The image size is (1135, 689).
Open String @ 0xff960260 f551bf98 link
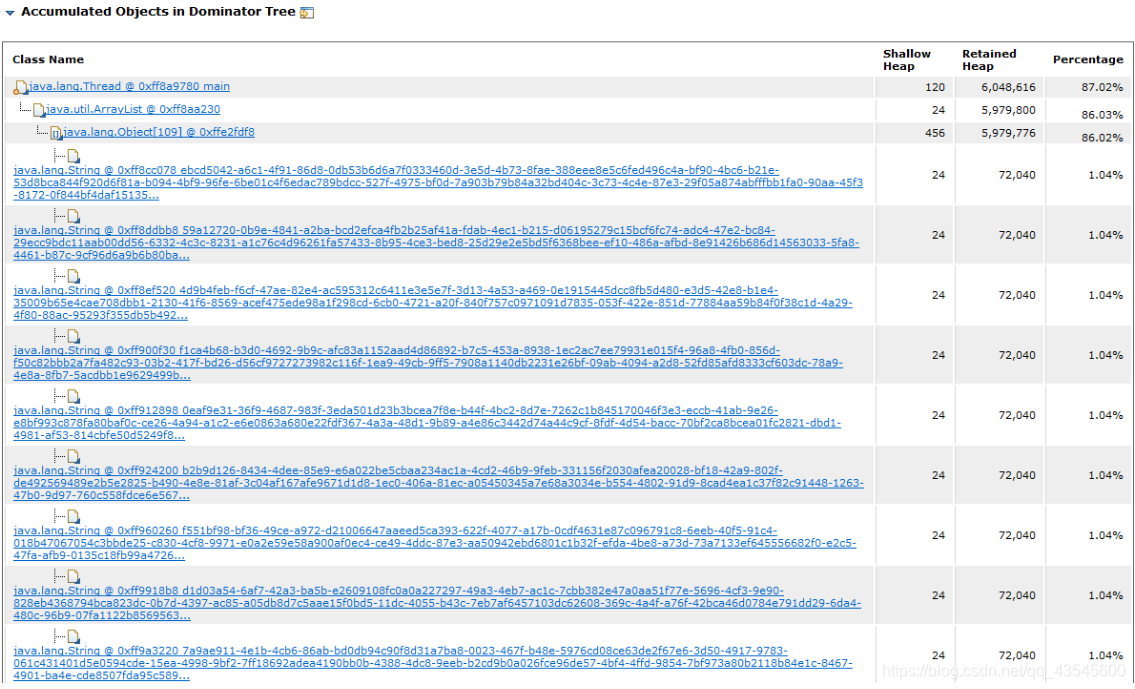(x=434, y=543)
